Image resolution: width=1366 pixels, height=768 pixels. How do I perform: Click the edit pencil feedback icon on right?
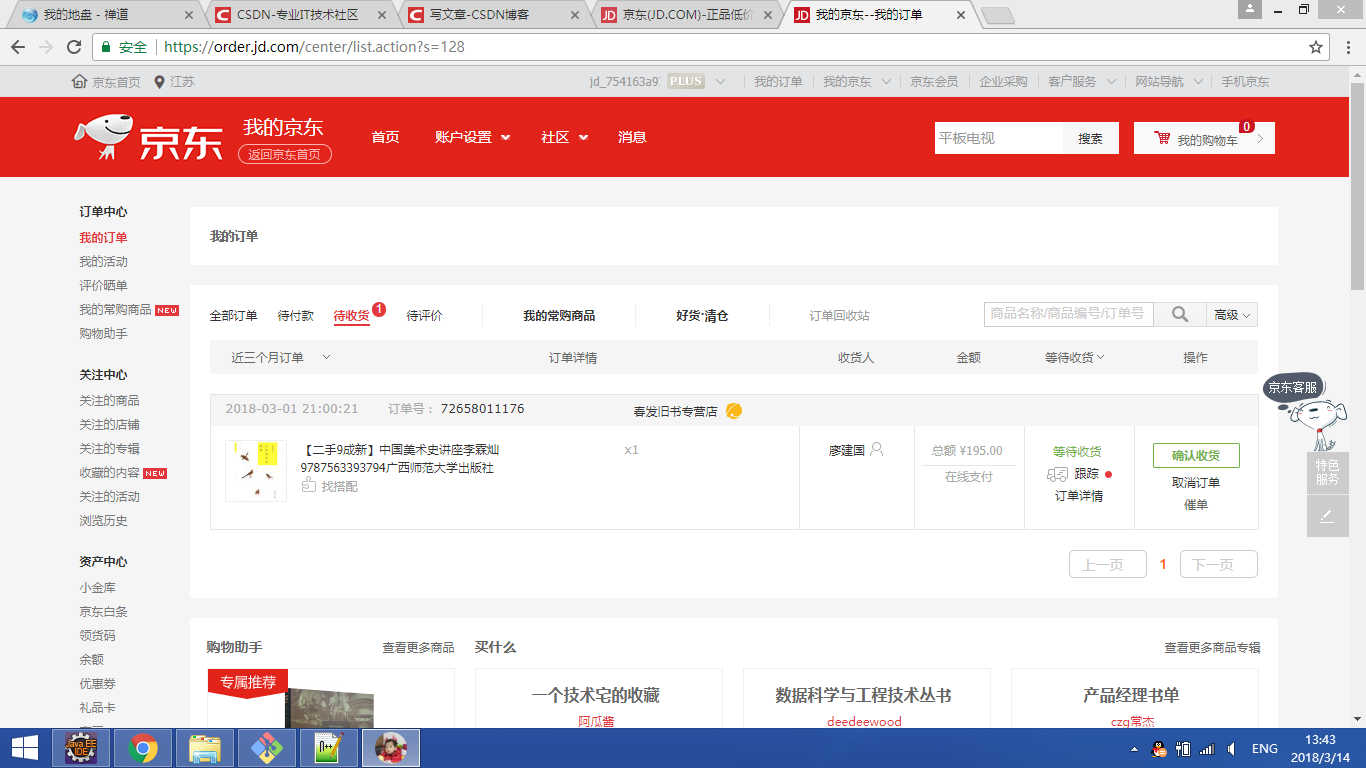pyautogui.click(x=1327, y=516)
